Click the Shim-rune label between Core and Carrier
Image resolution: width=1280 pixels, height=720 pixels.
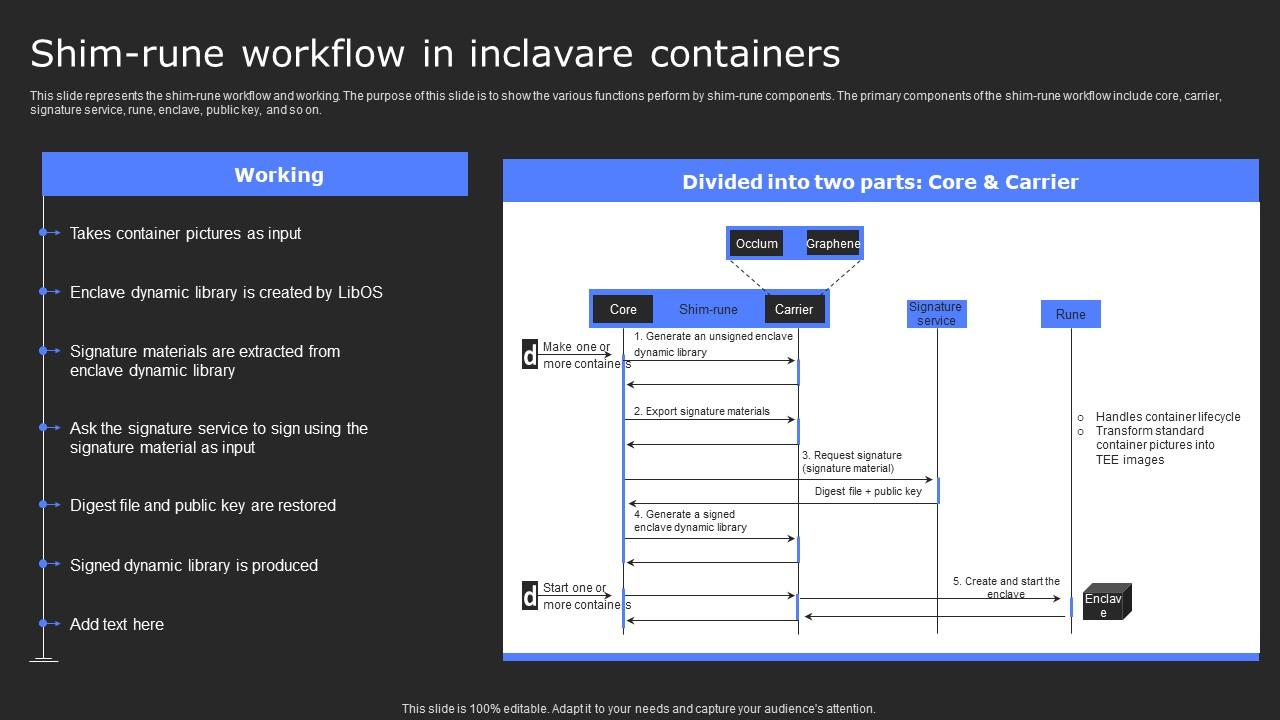pos(708,309)
